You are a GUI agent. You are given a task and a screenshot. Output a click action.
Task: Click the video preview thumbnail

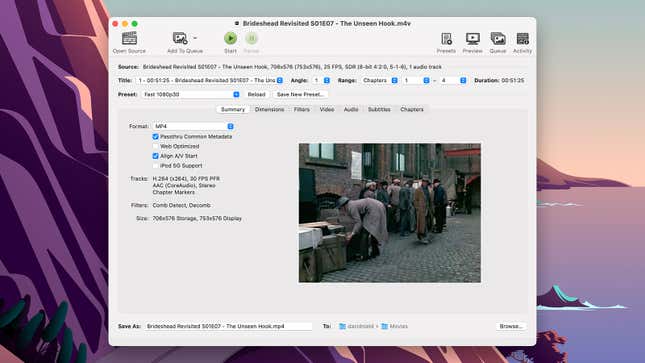390,213
